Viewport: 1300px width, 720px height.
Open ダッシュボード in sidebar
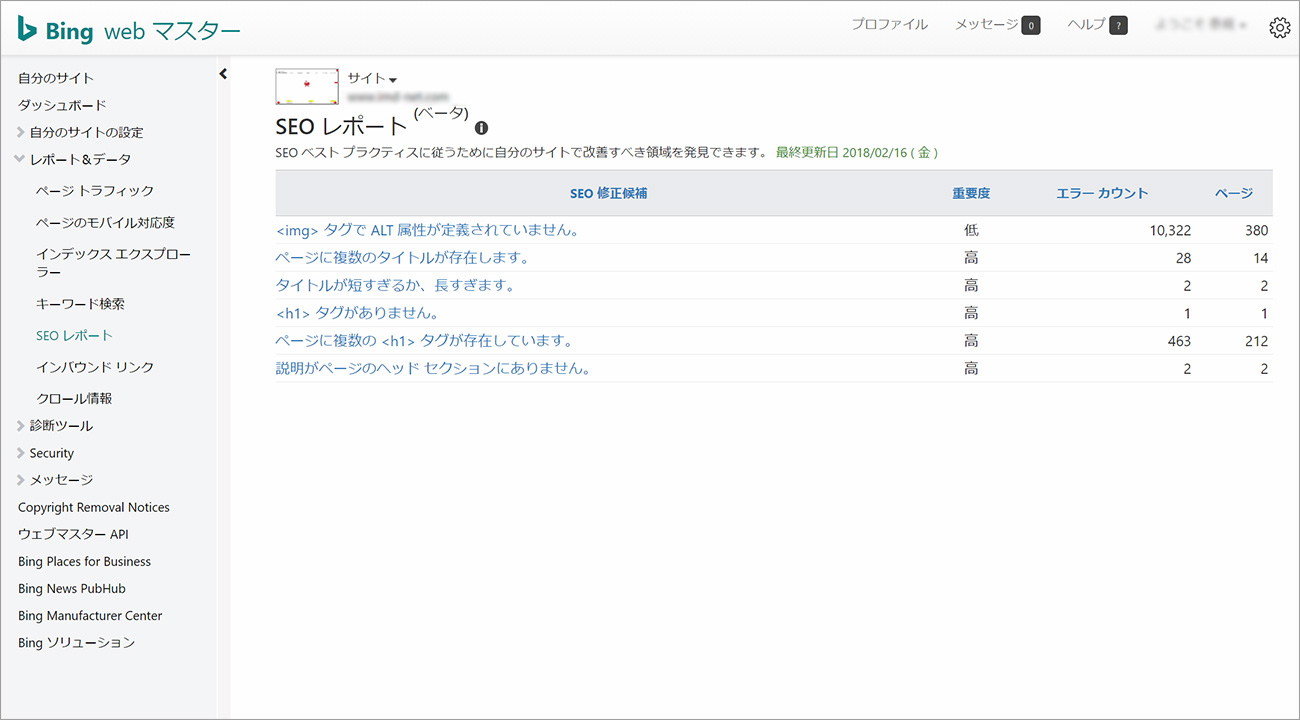click(x=62, y=105)
